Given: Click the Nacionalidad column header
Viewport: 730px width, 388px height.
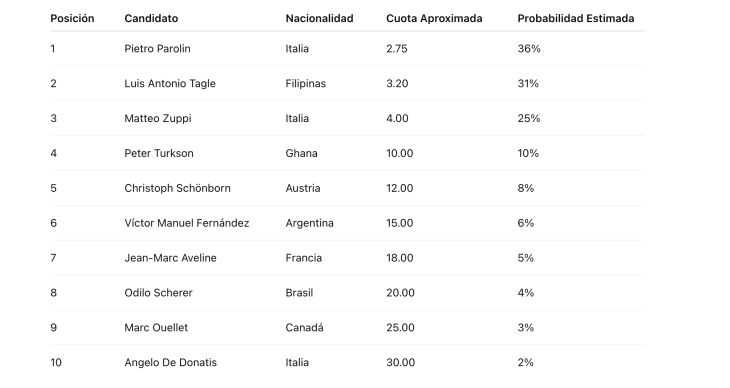Looking at the screenshot, I should pyautogui.click(x=319, y=18).
